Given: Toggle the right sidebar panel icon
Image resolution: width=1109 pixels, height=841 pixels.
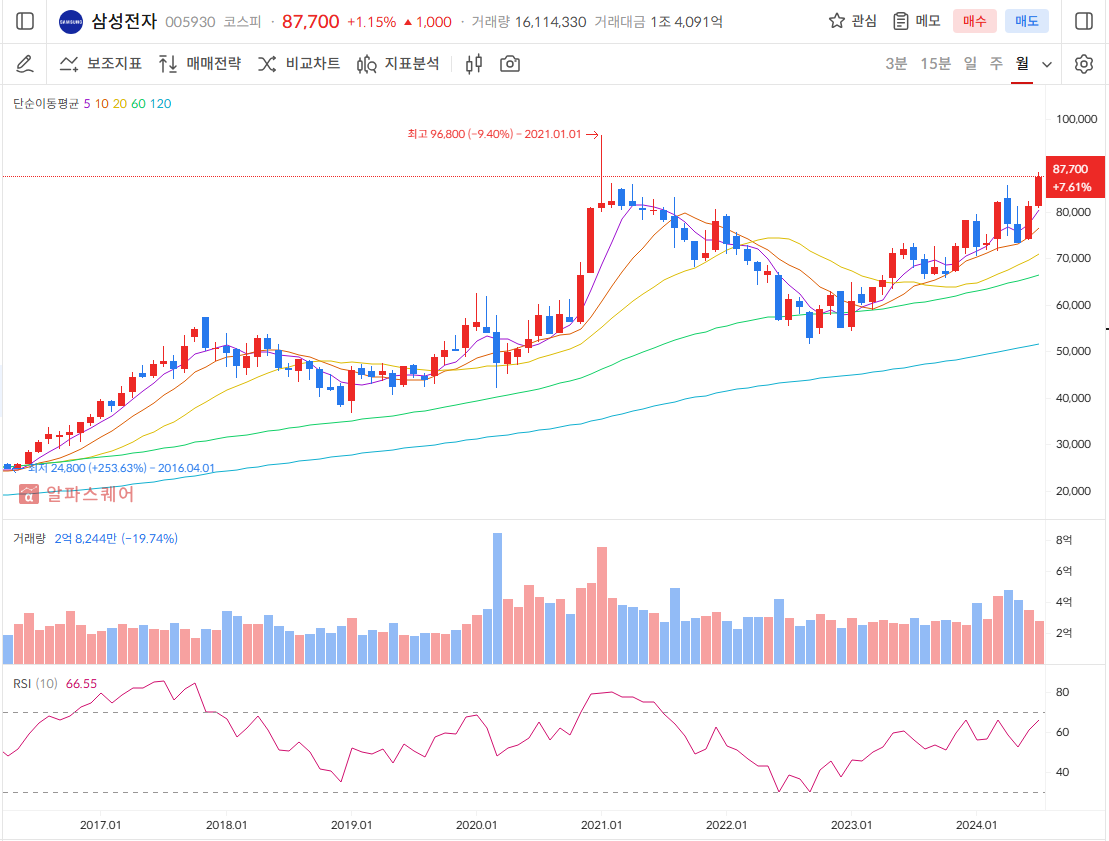Looking at the screenshot, I should click(x=1084, y=21).
